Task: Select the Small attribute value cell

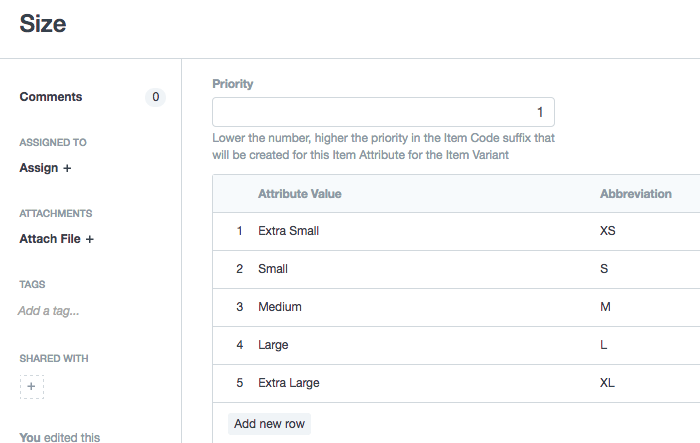Action: click(x=274, y=269)
